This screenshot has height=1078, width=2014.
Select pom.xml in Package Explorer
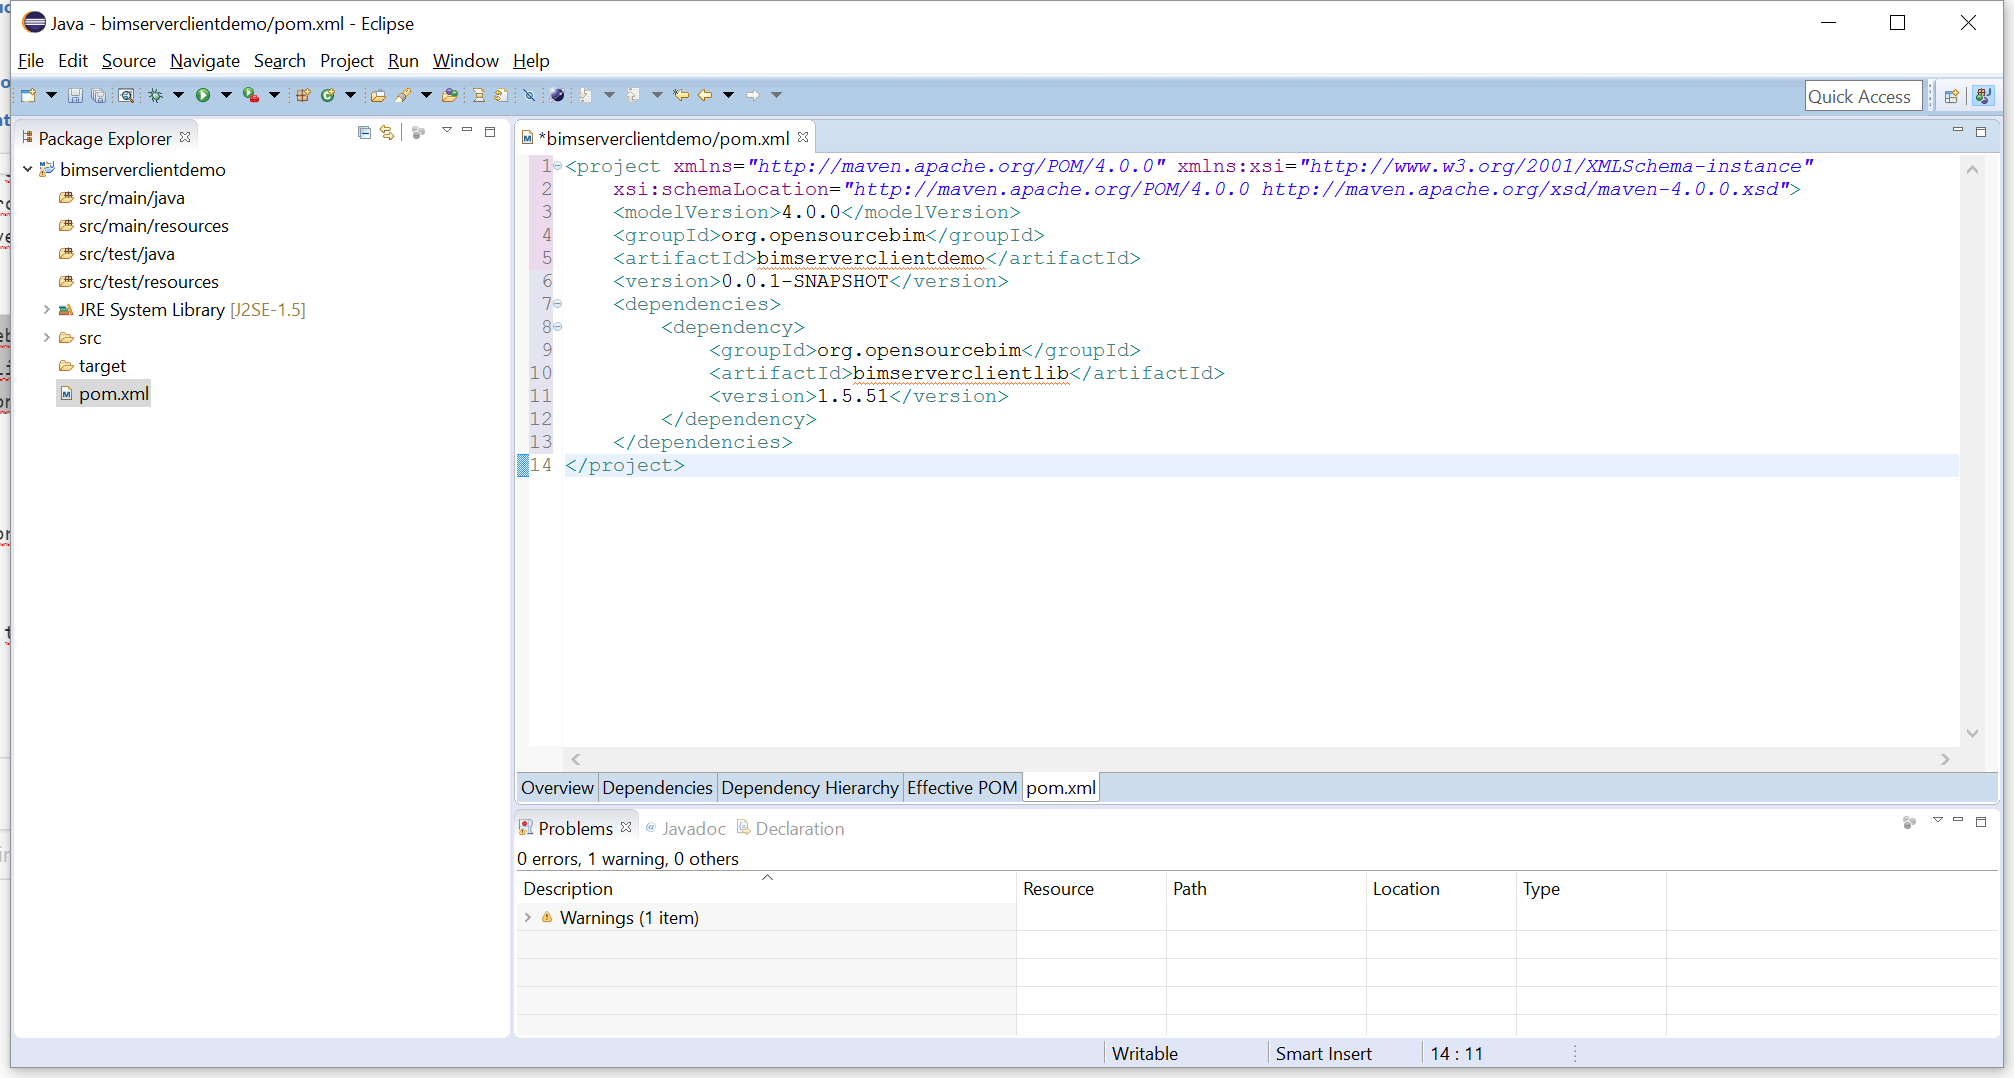pos(113,394)
